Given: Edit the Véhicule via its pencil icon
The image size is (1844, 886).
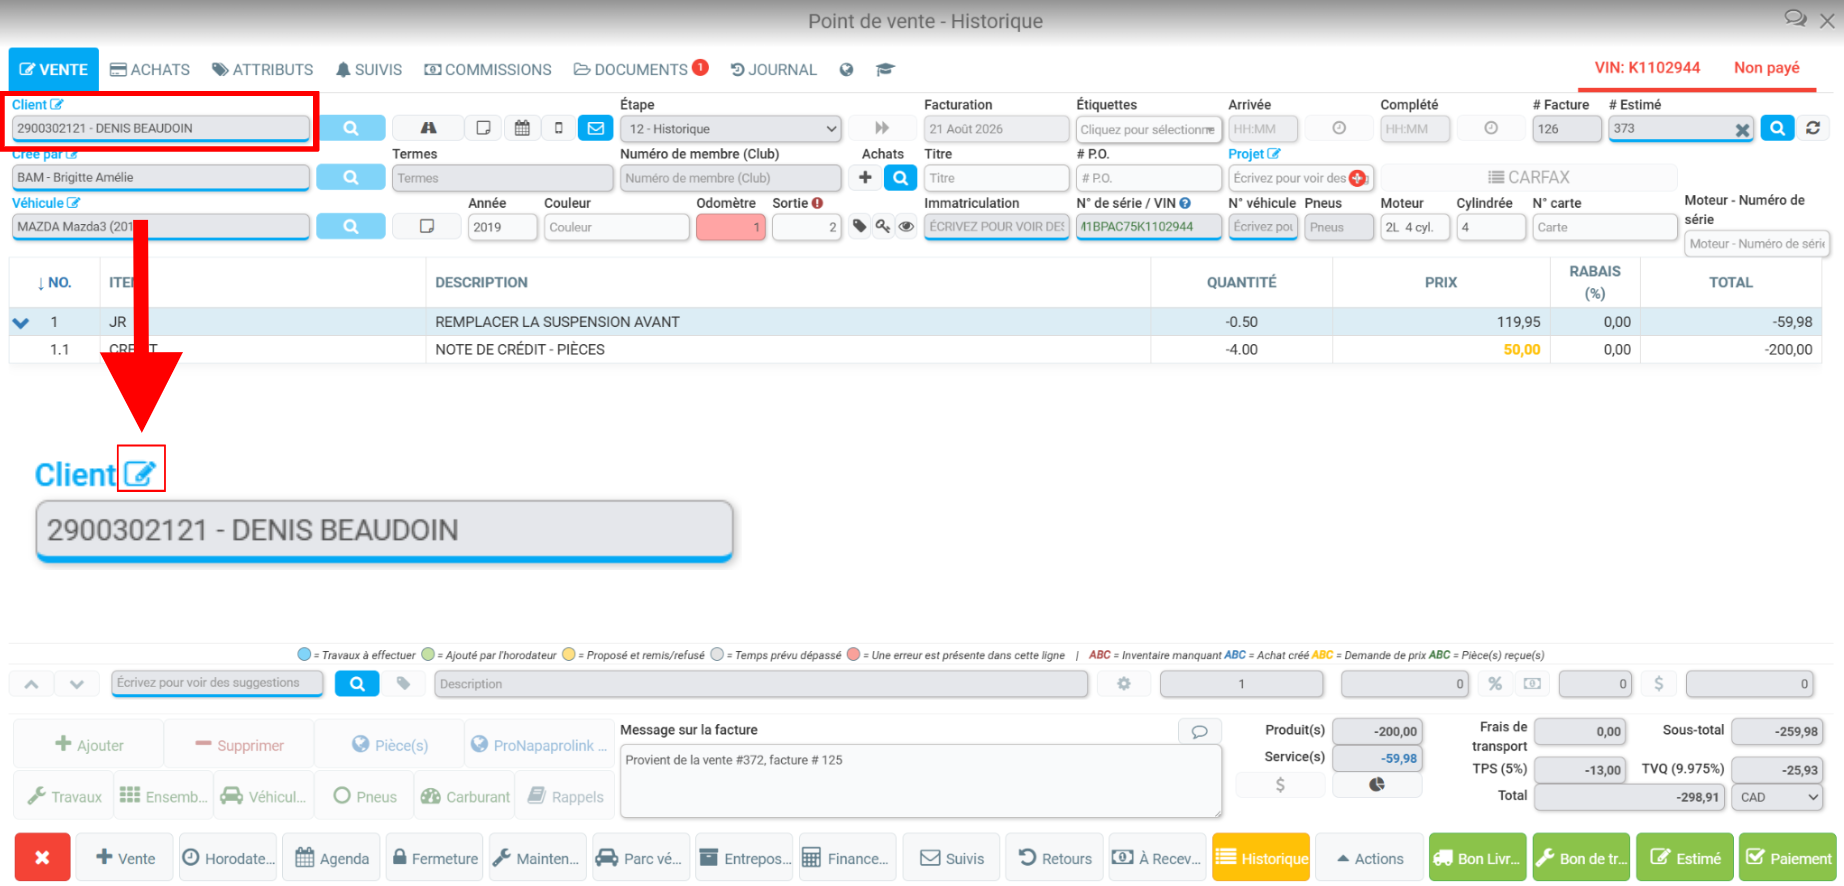Looking at the screenshot, I should (74, 203).
